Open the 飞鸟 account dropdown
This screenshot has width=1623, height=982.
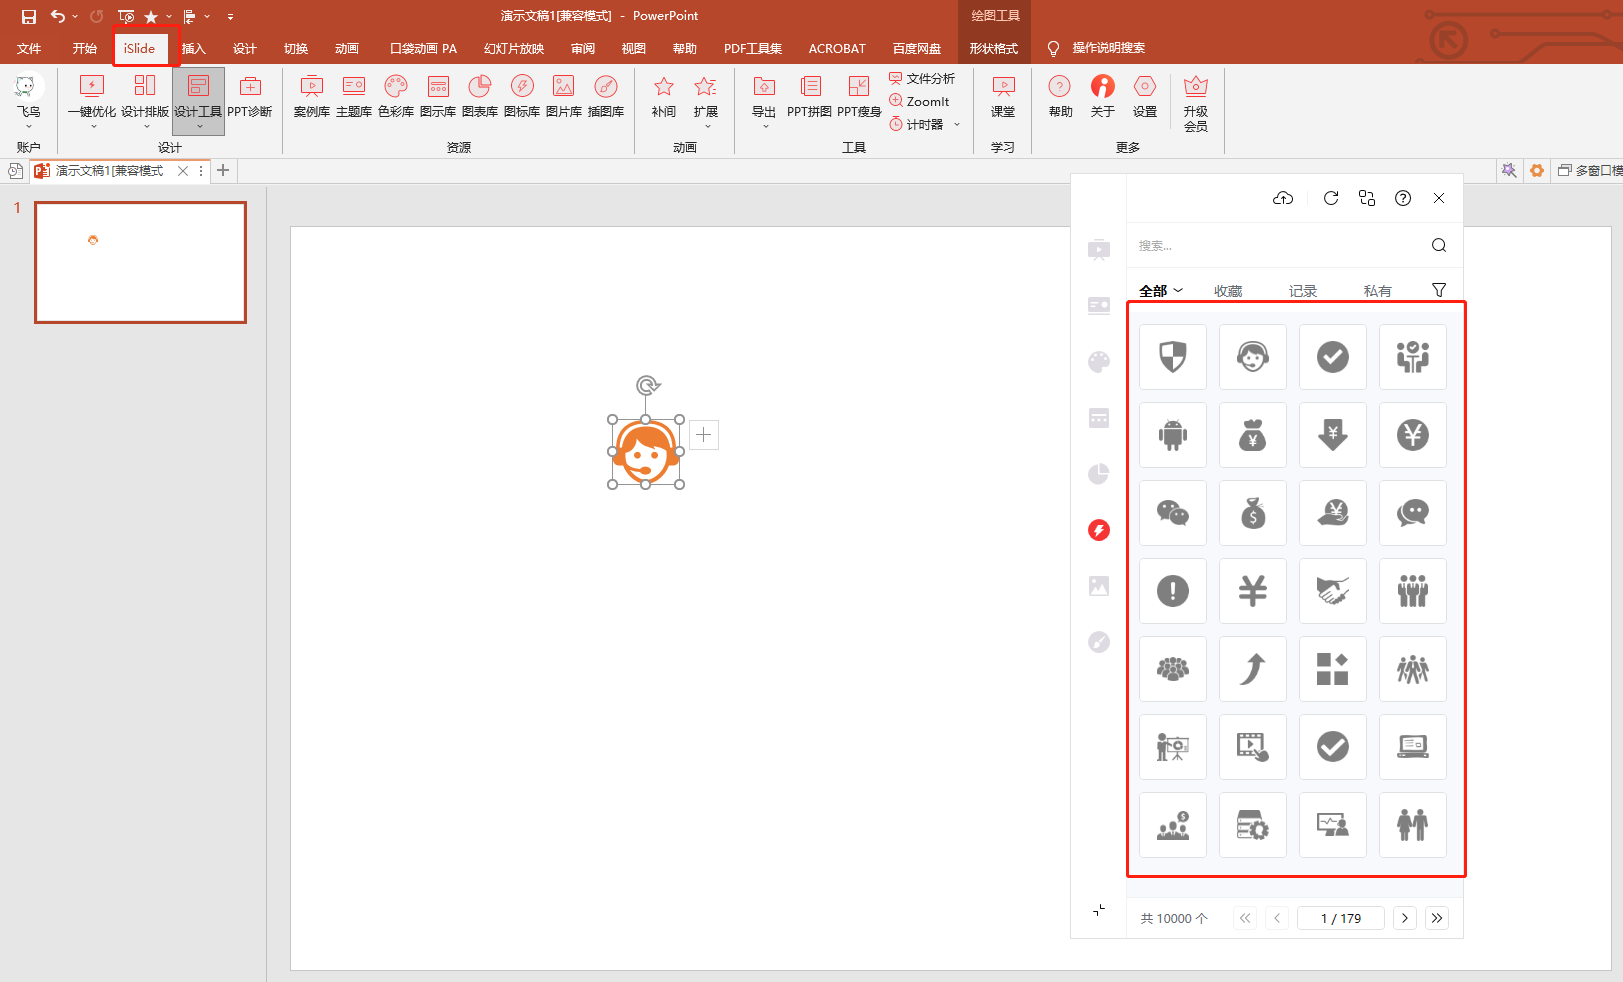click(x=28, y=101)
